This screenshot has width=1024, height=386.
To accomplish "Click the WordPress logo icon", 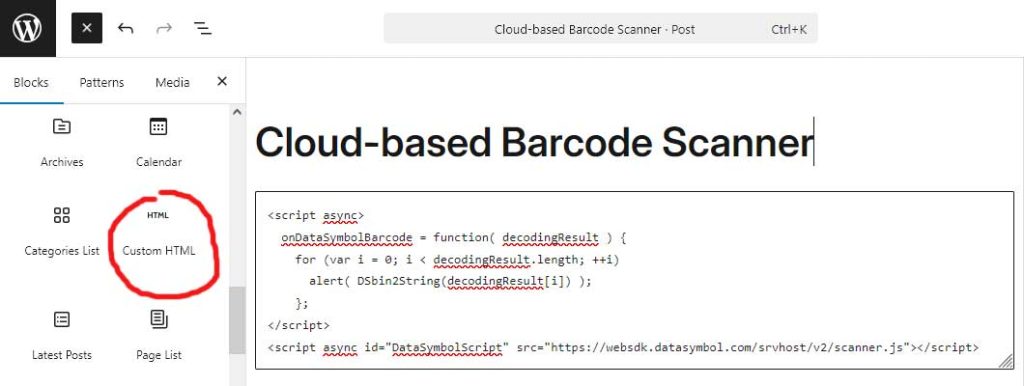I will [x=27, y=28].
